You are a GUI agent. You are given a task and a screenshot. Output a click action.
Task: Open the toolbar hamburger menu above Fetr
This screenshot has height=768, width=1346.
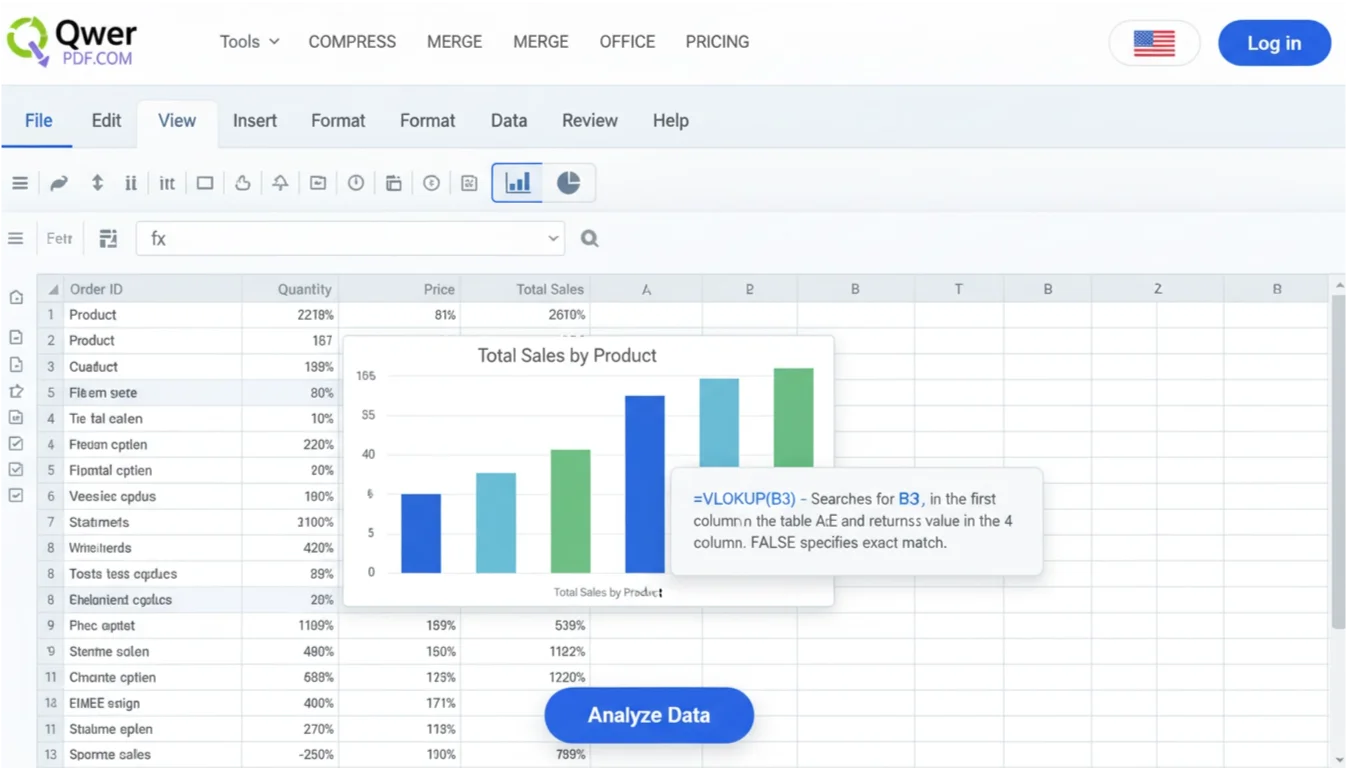tap(19, 183)
